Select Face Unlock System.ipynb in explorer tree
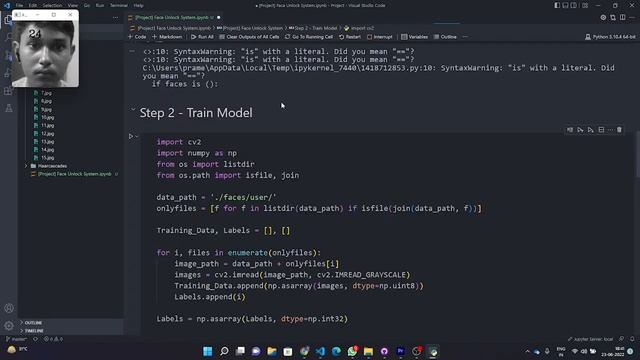This screenshot has width=640, height=360. 74,174
